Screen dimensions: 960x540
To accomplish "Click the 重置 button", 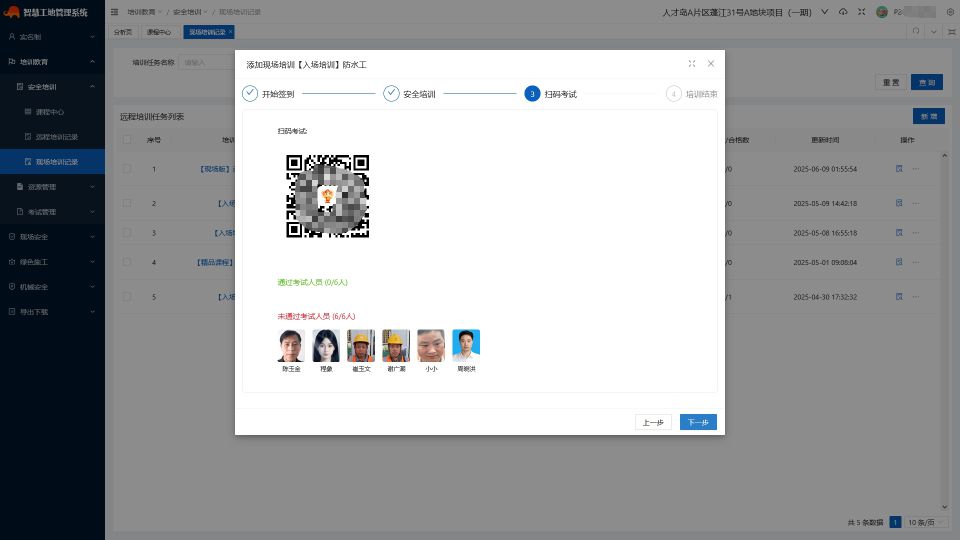I will [891, 82].
